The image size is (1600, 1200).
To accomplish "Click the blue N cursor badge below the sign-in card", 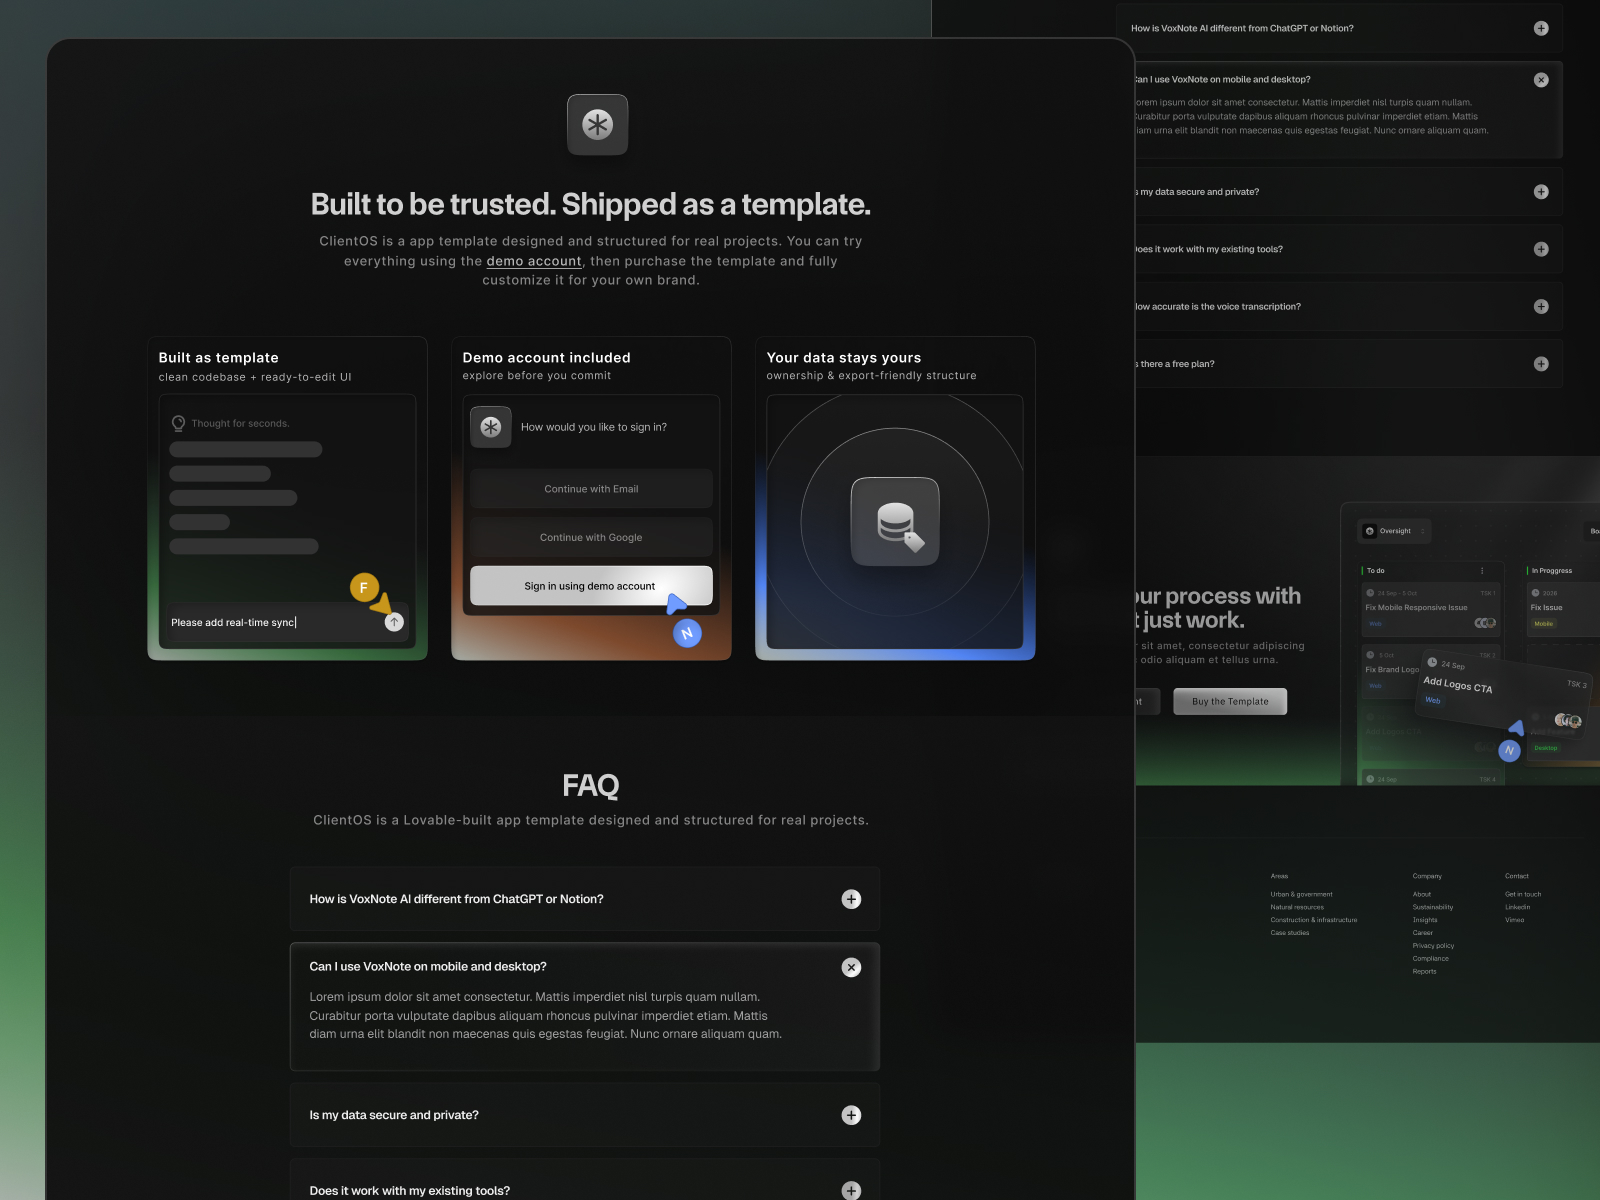I will [687, 633].
